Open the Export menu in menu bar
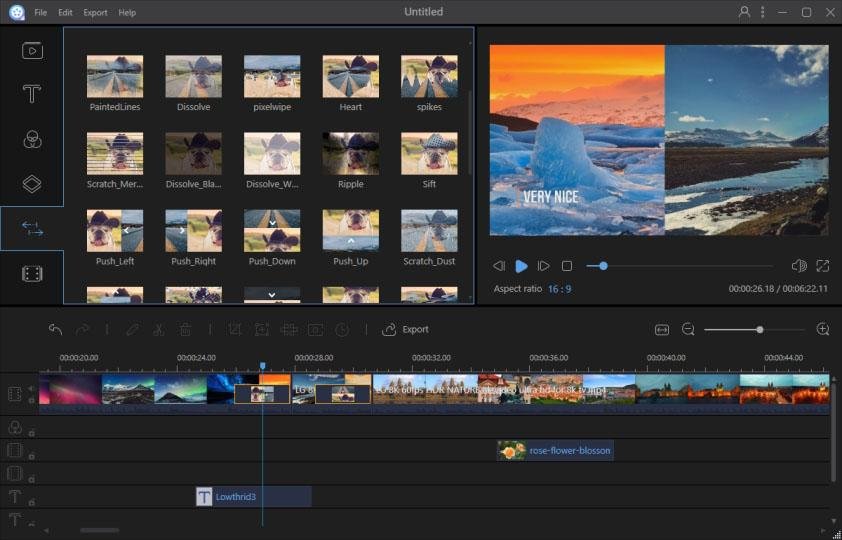Image resolution: width=842 pixels, height=540 pixels. (x=95, y=12)
